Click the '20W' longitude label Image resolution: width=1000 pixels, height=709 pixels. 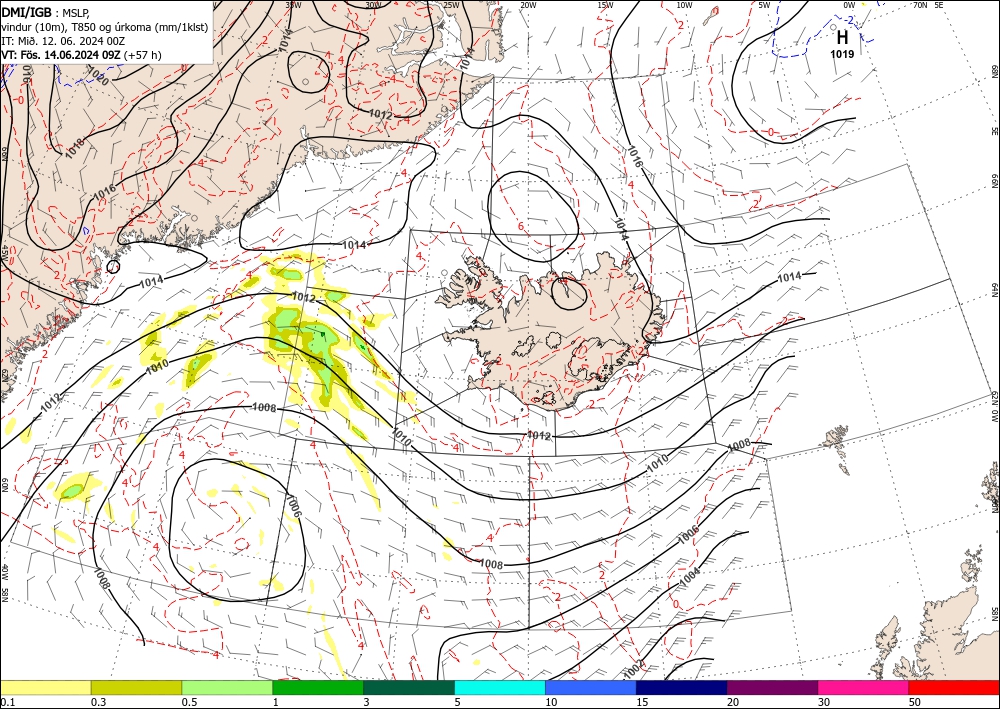527,5
